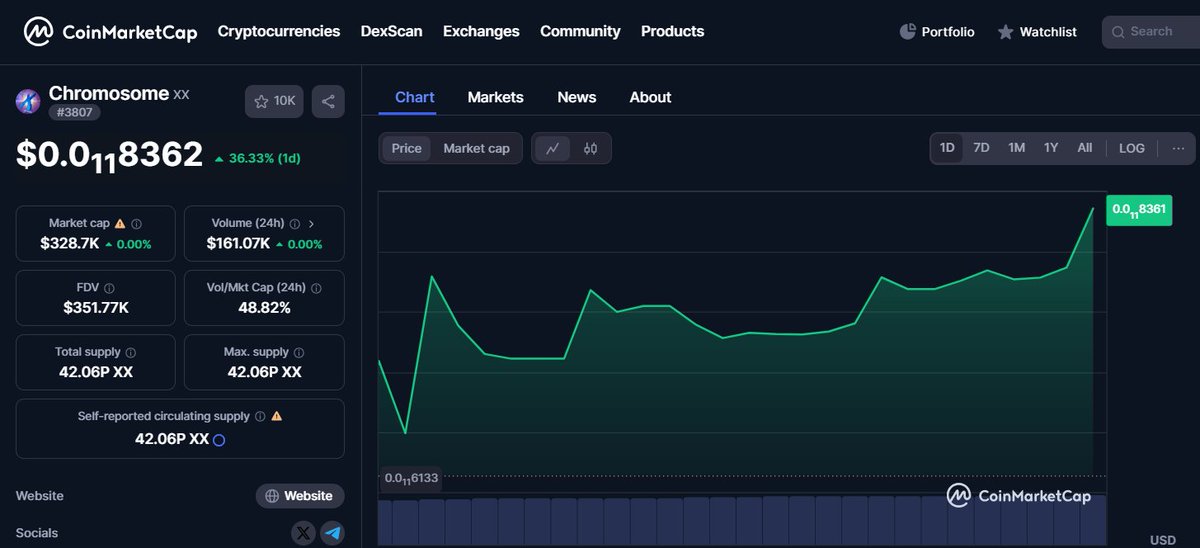Select the line chart type icon
1200x548 pixels.
pyautogui.click(x=553, y=148)
